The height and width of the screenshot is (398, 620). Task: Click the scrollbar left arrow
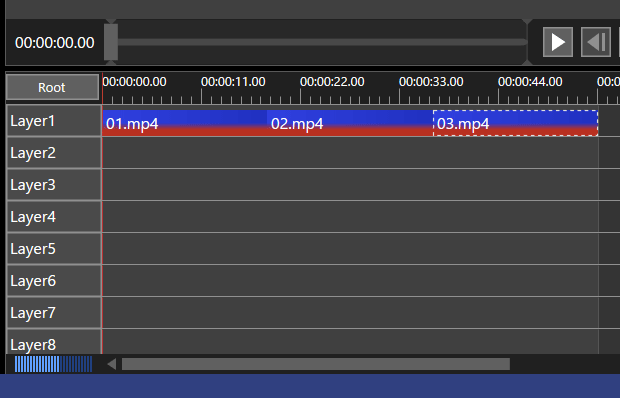112,364
